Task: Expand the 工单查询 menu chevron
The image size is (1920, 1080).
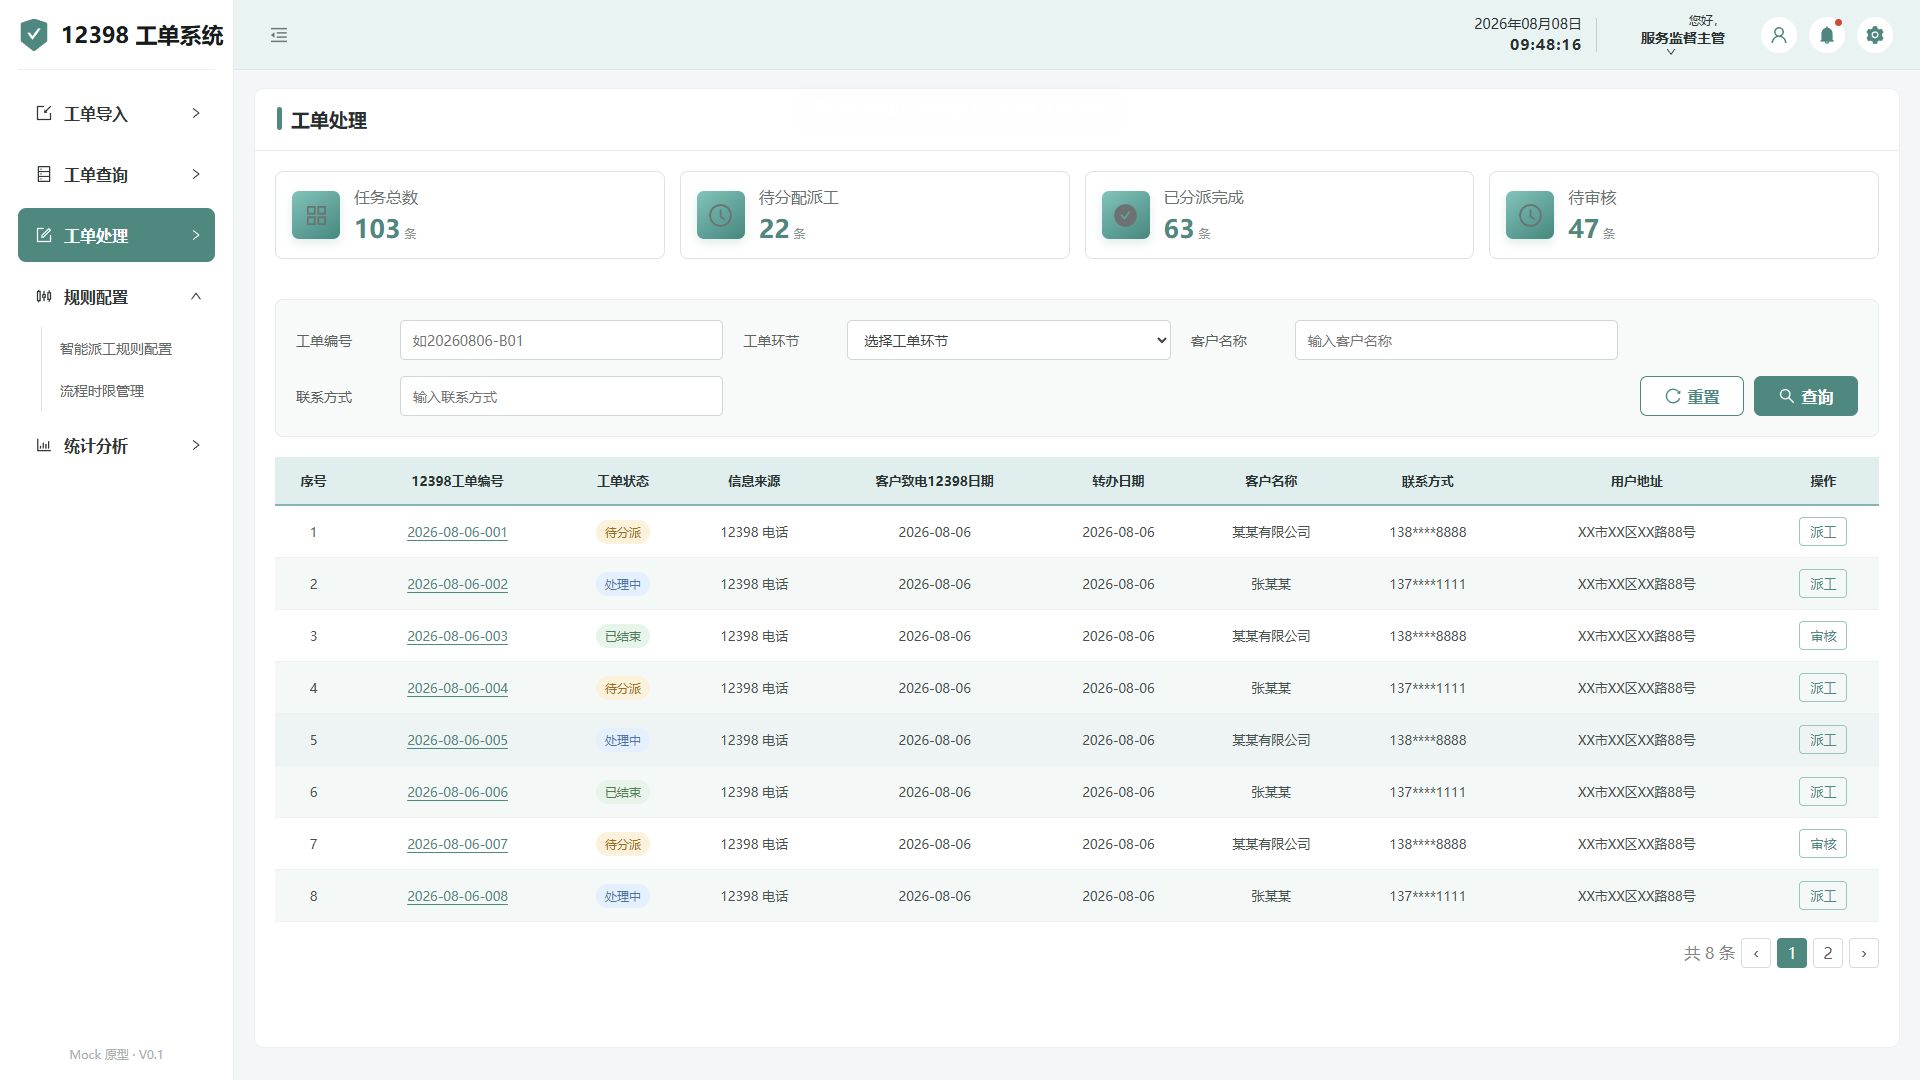Action: [x=196, y=174]
